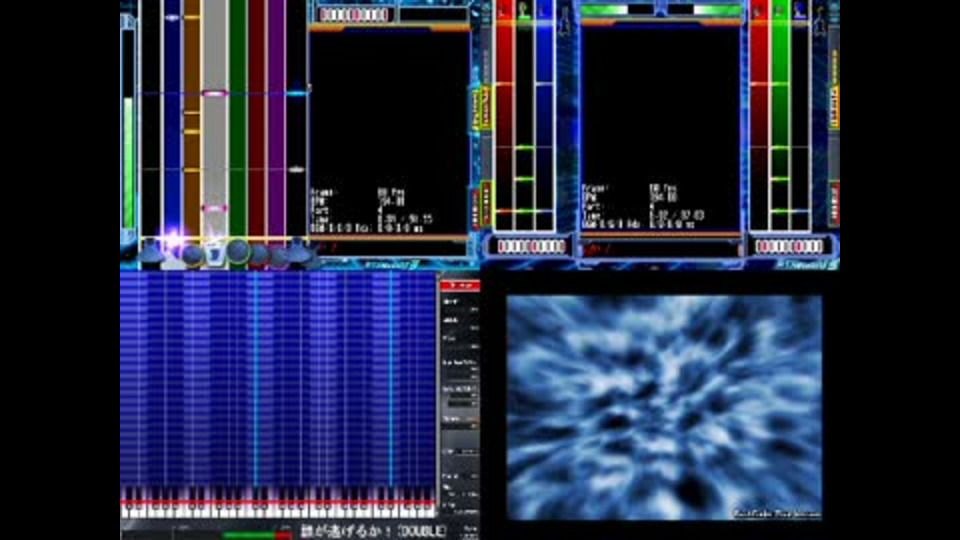Tap the round key button under green lane
Image resolution: width=960 pixels, height=540 pixels.
(238, 251)
